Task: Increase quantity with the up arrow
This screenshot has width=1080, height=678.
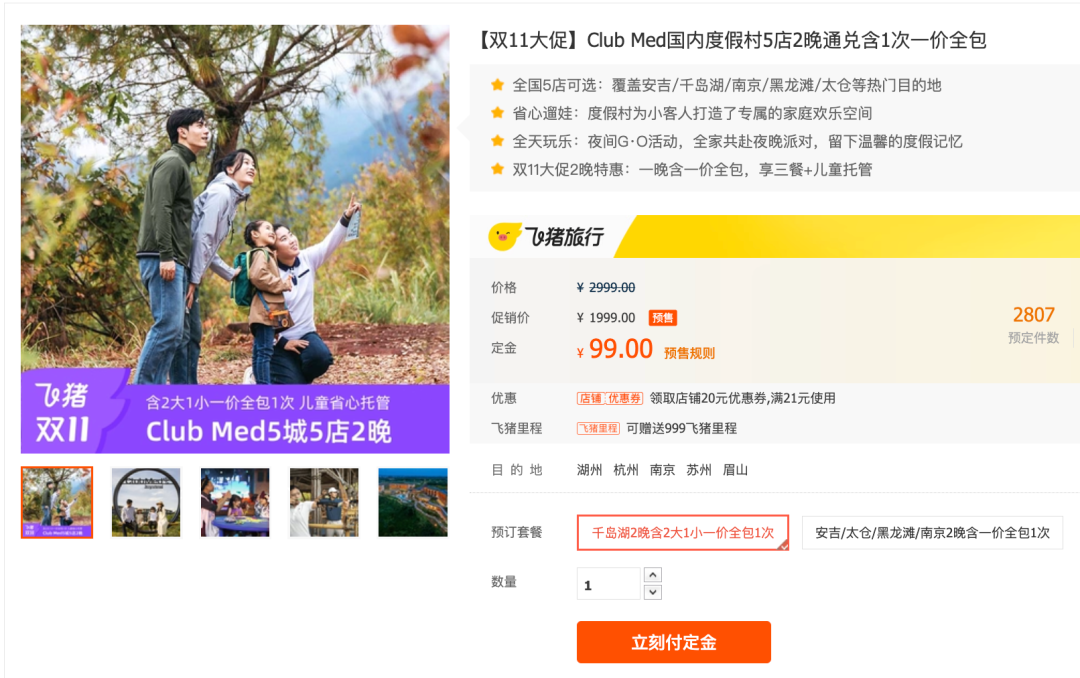Action: [x=653, y=575]
